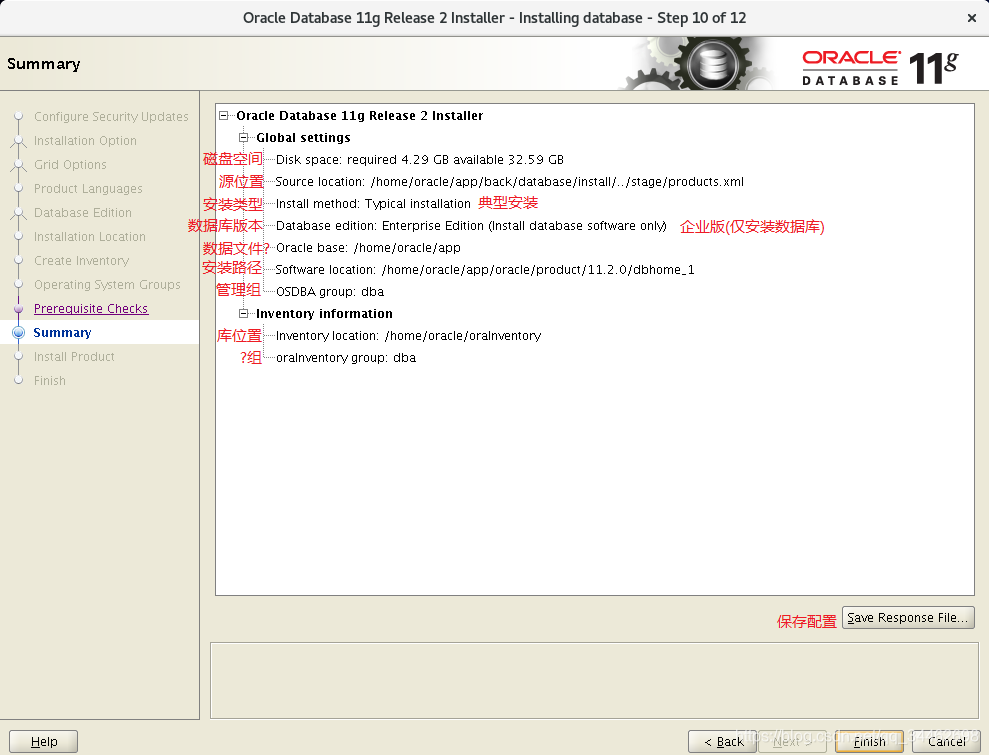Select the 'Disk space: required 4.29 GB' row
Viewport: 989px width, 755px height.
click(419, 160)
